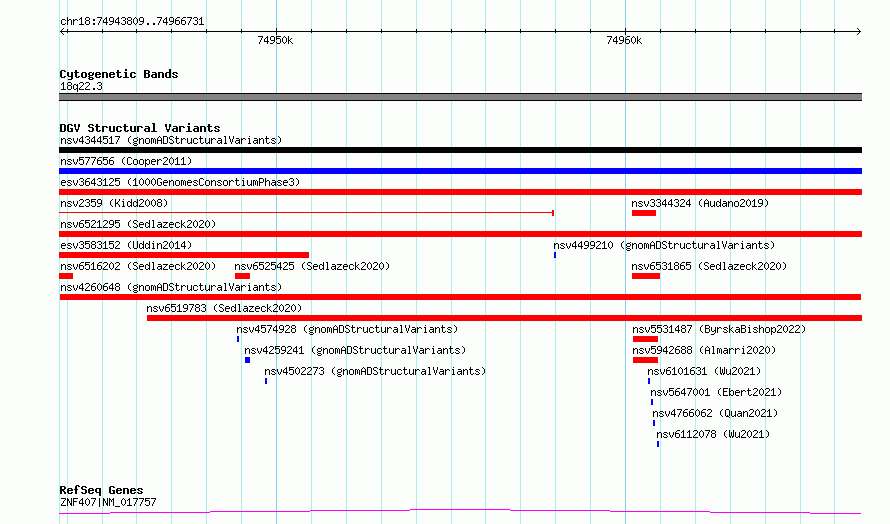Select the blue nsv6112078 marker
This screenshot has width=890, height=524.
click(658, 444)
